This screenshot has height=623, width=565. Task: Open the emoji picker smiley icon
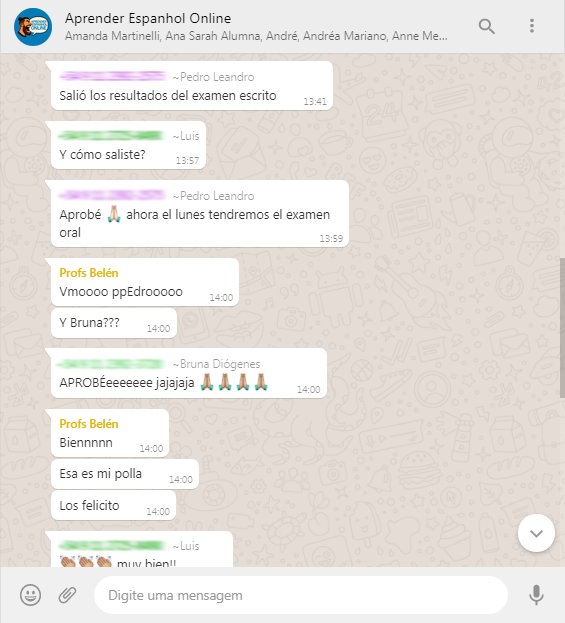31,595
